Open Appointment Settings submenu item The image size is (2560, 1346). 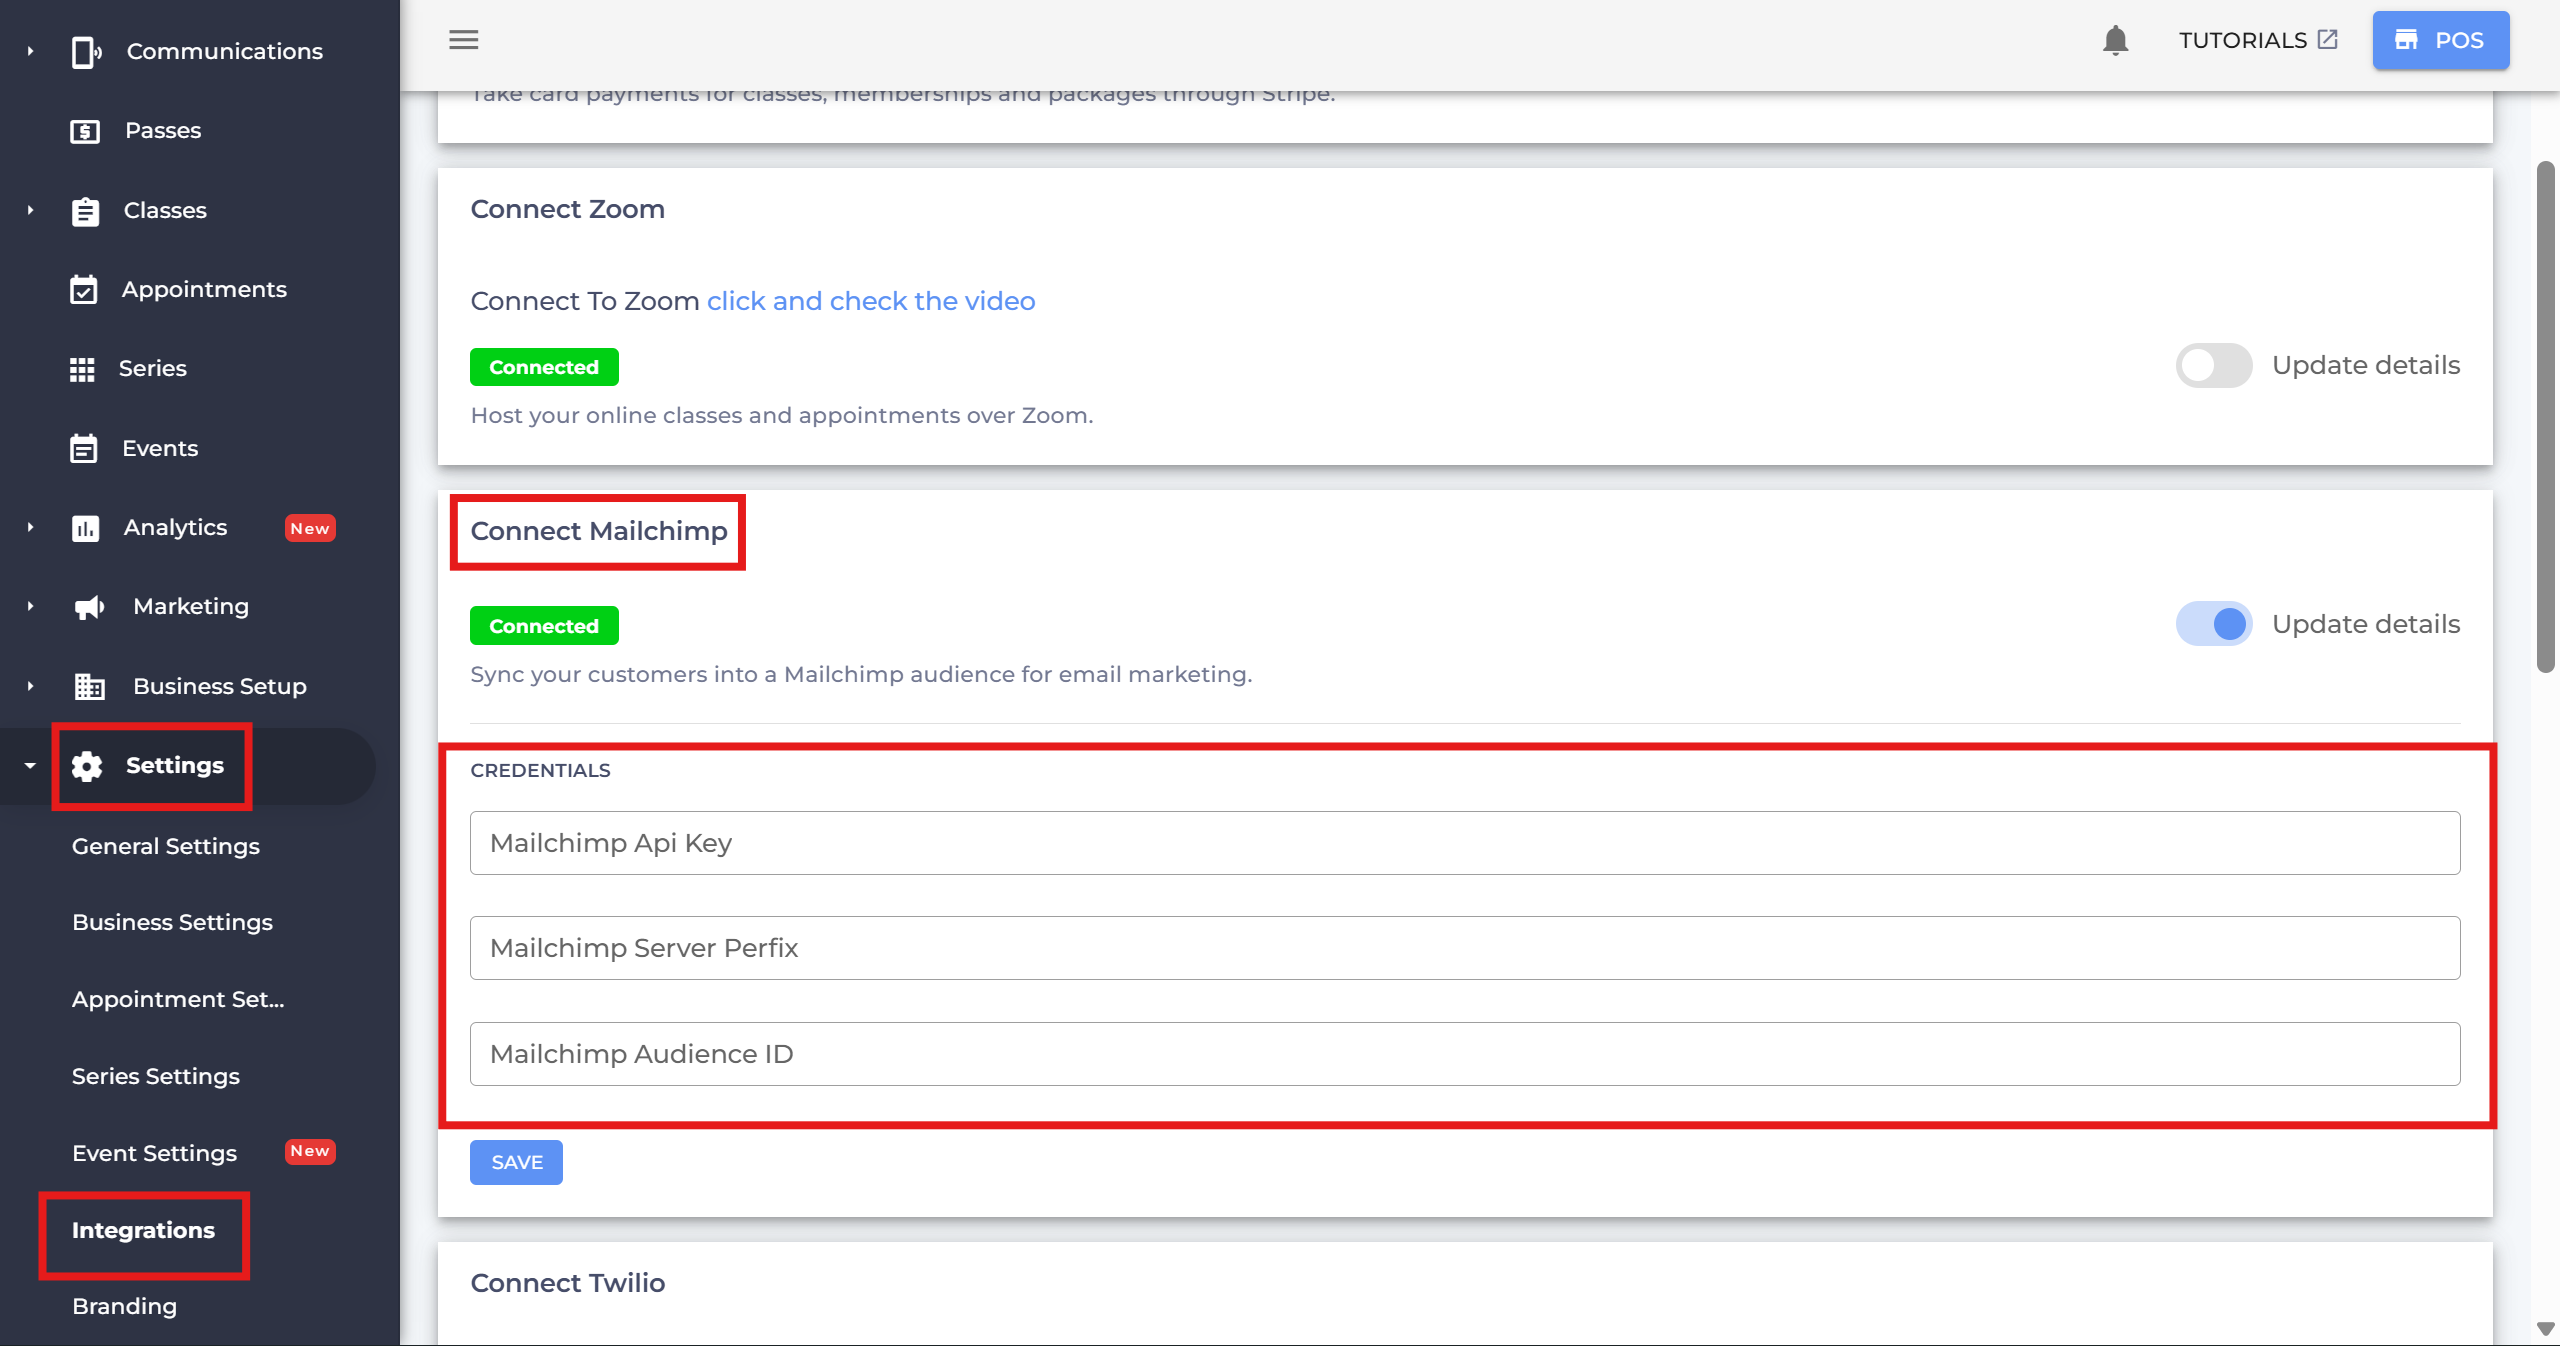[x=178, y=999]
